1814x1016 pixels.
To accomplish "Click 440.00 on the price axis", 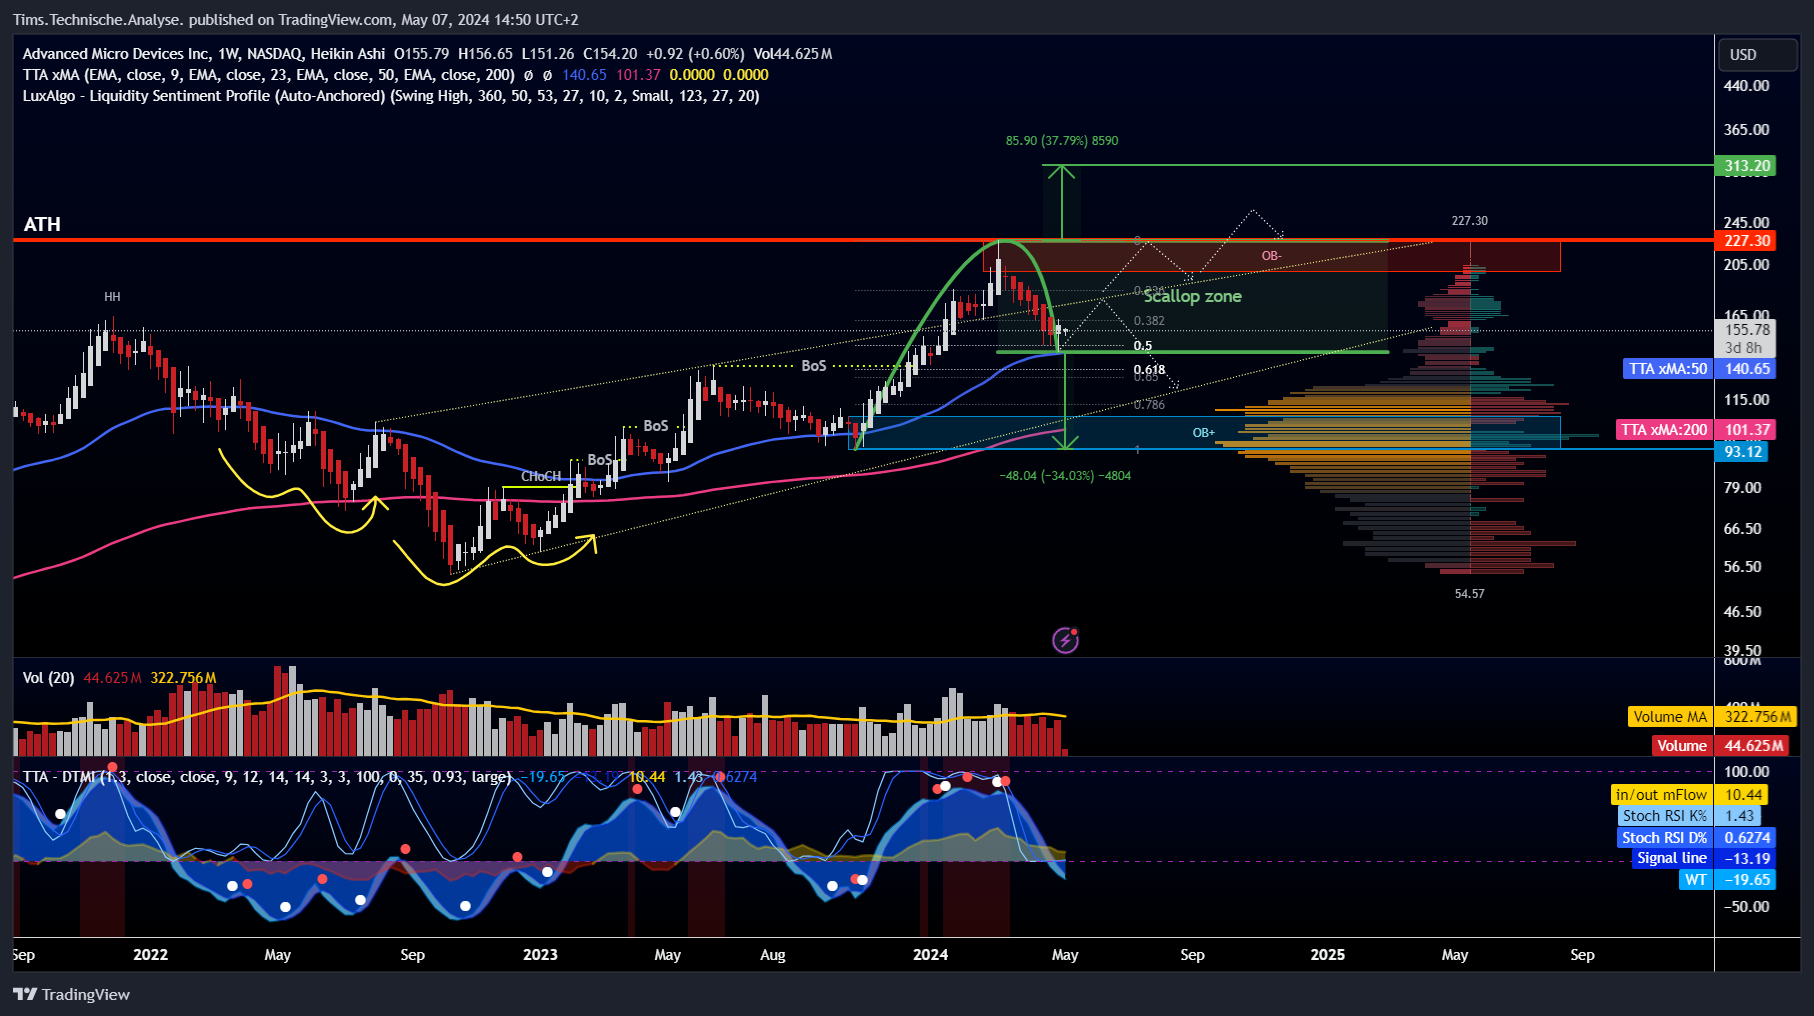I will click(1746, 86).
